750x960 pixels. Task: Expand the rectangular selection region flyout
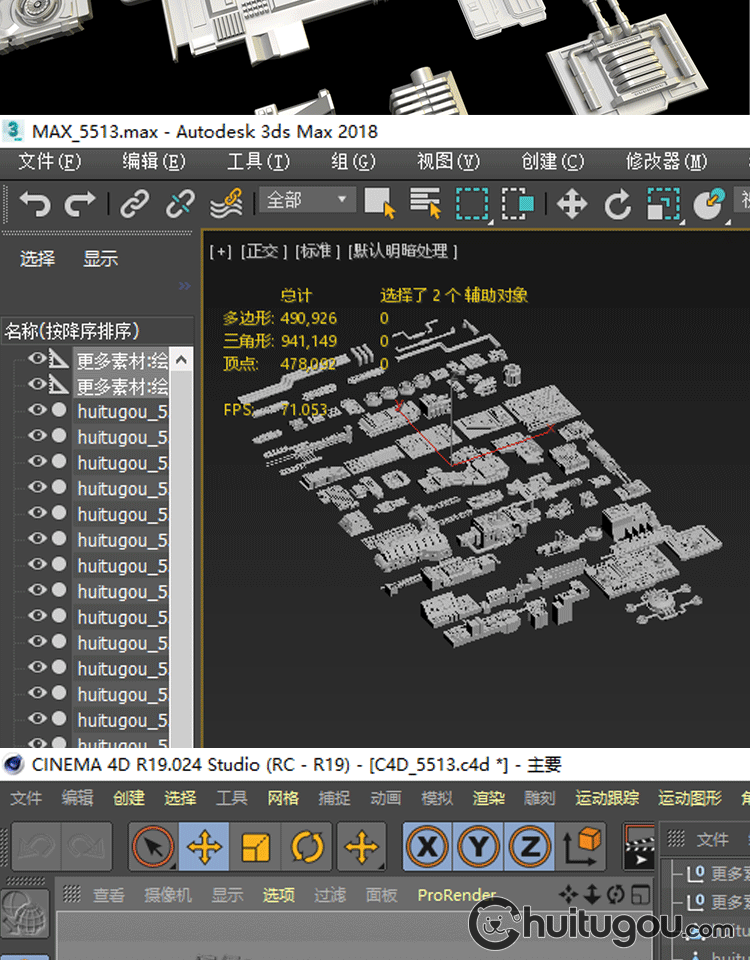point(472,204)
